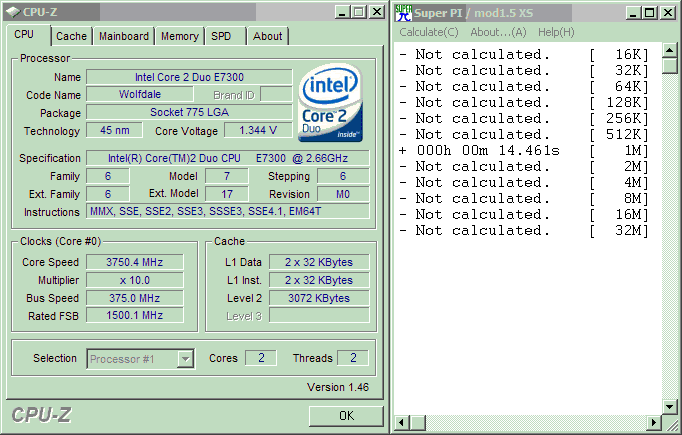
Task: Select the Not calculated 4M line
Action: (524, 183)
